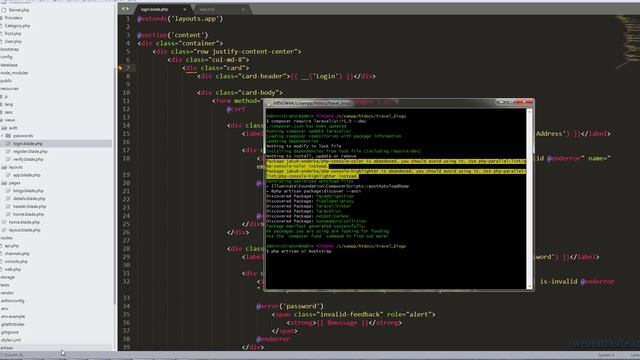Open details.blade.php from the sidebar
Image resolution: width=640 pixels, height=360 pixels.
pos(29,199)
